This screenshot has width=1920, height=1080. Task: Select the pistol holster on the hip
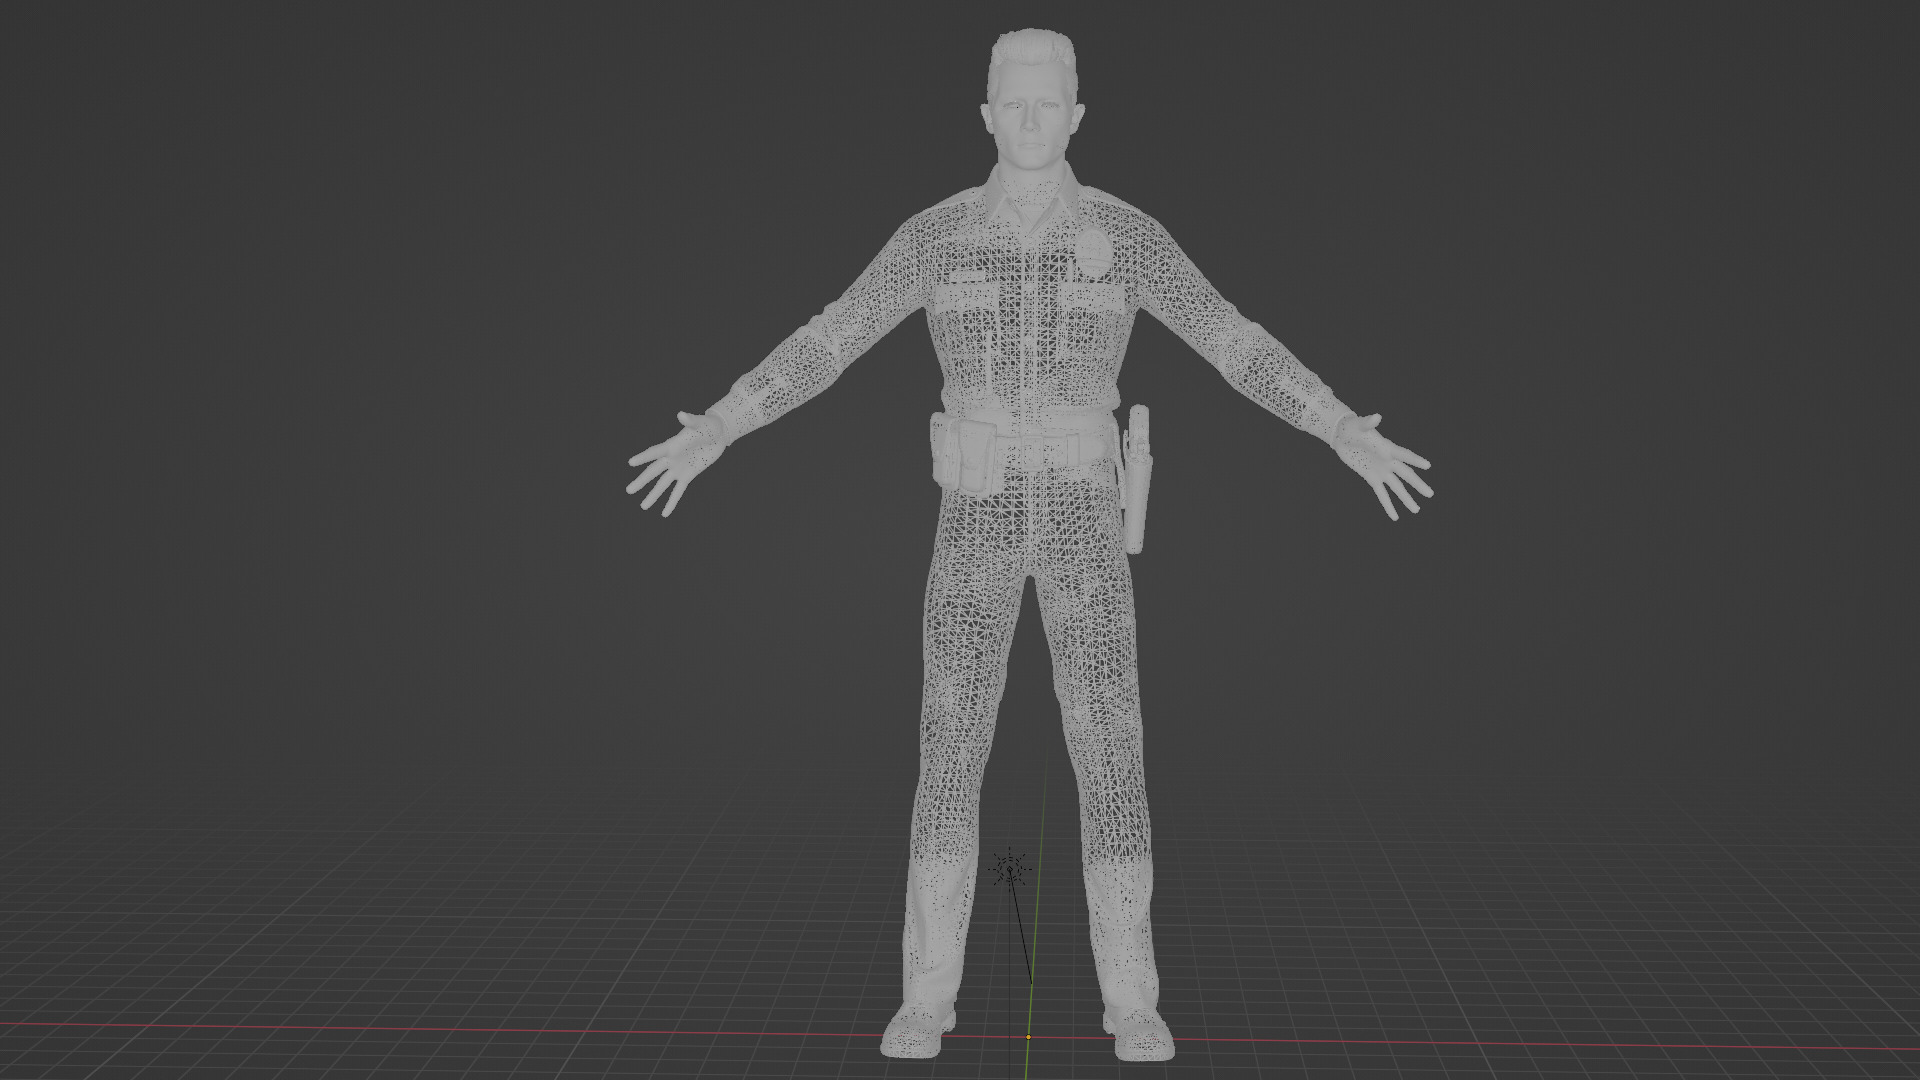pyautogui.click(x=1136, y=480)
